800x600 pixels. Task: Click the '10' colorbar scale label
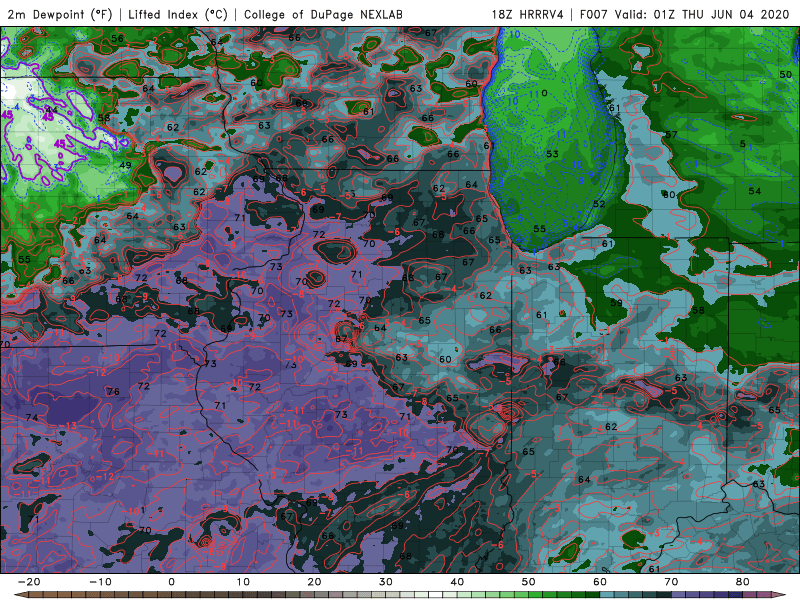(243, 582)
